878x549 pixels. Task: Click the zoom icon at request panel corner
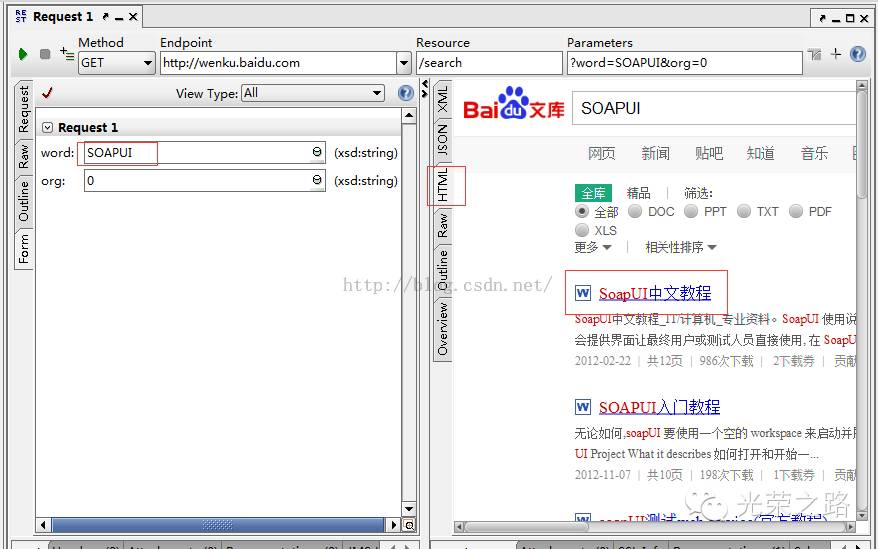[x=409, y=525]
